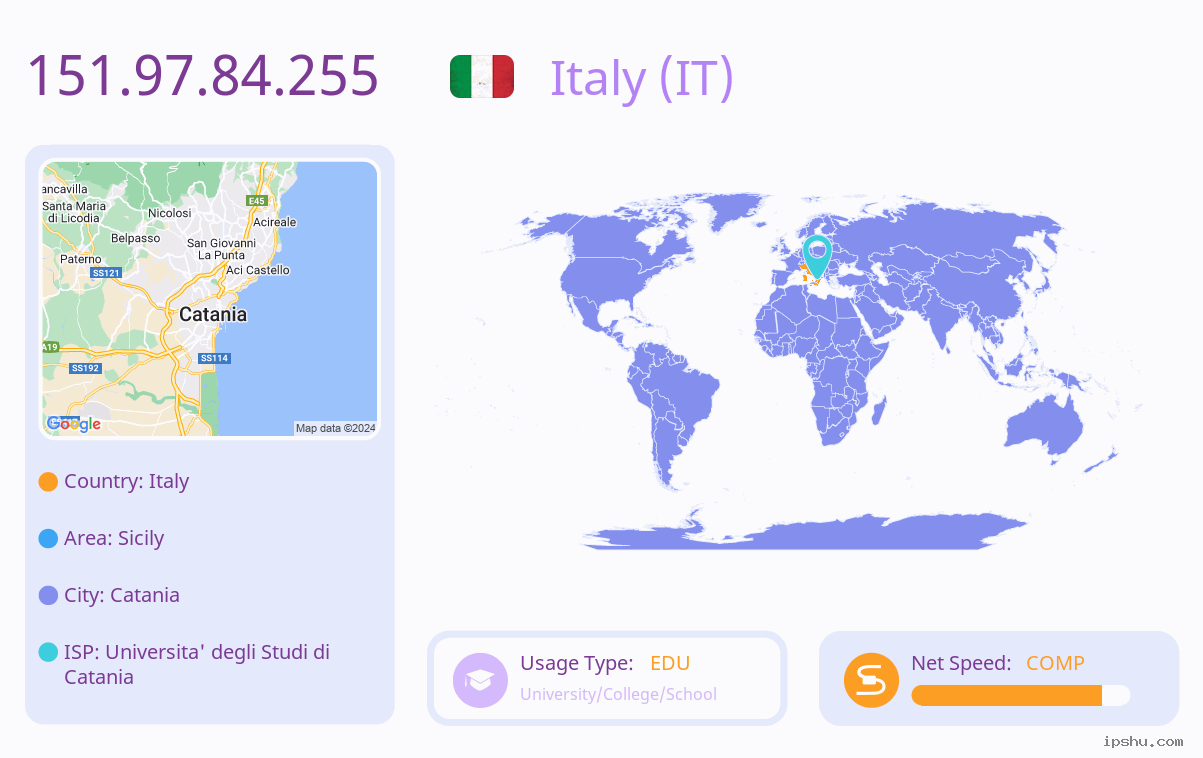Click the EDU usage type label
1203x758 pixels.
click(670, 663)
